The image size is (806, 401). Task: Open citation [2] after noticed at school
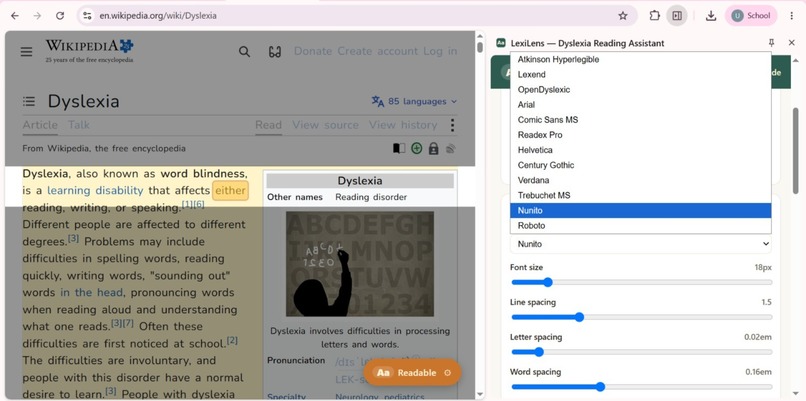[x=232, y=340]
